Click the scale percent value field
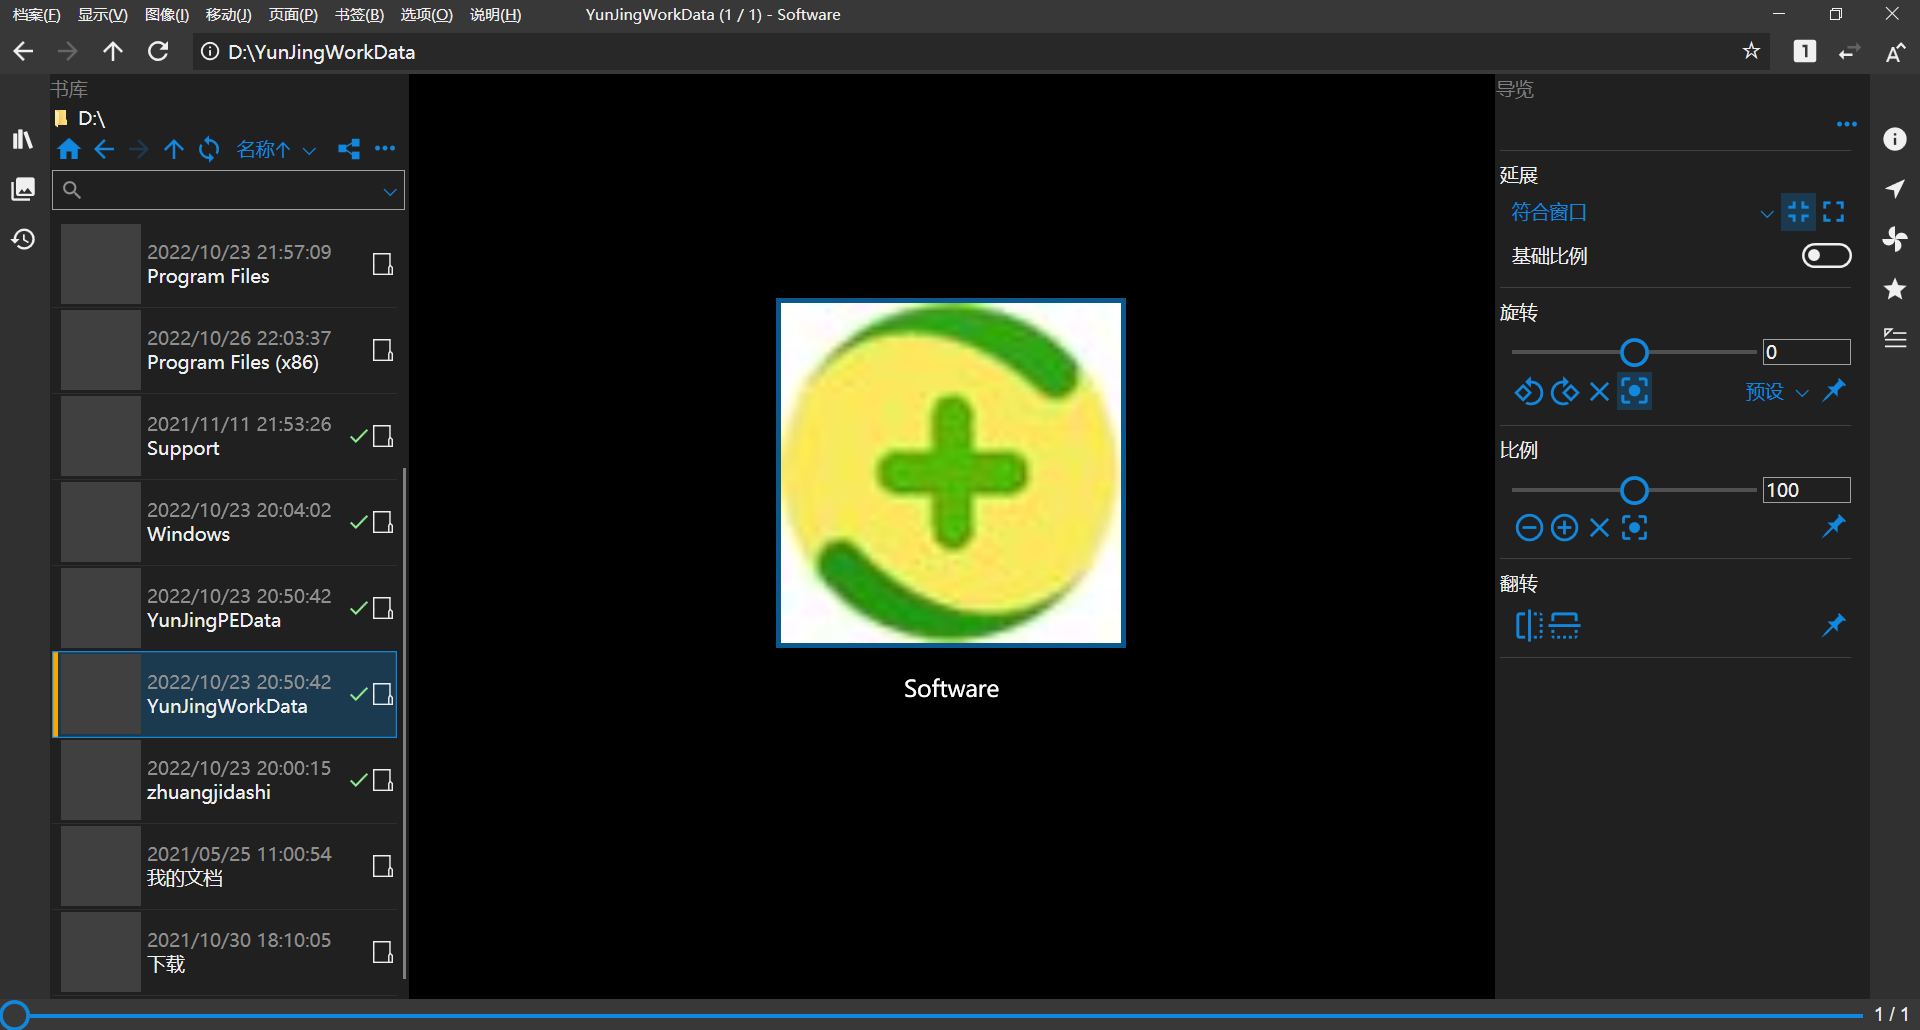This screenshot has height=1030, width=1920. (1806, 490)
